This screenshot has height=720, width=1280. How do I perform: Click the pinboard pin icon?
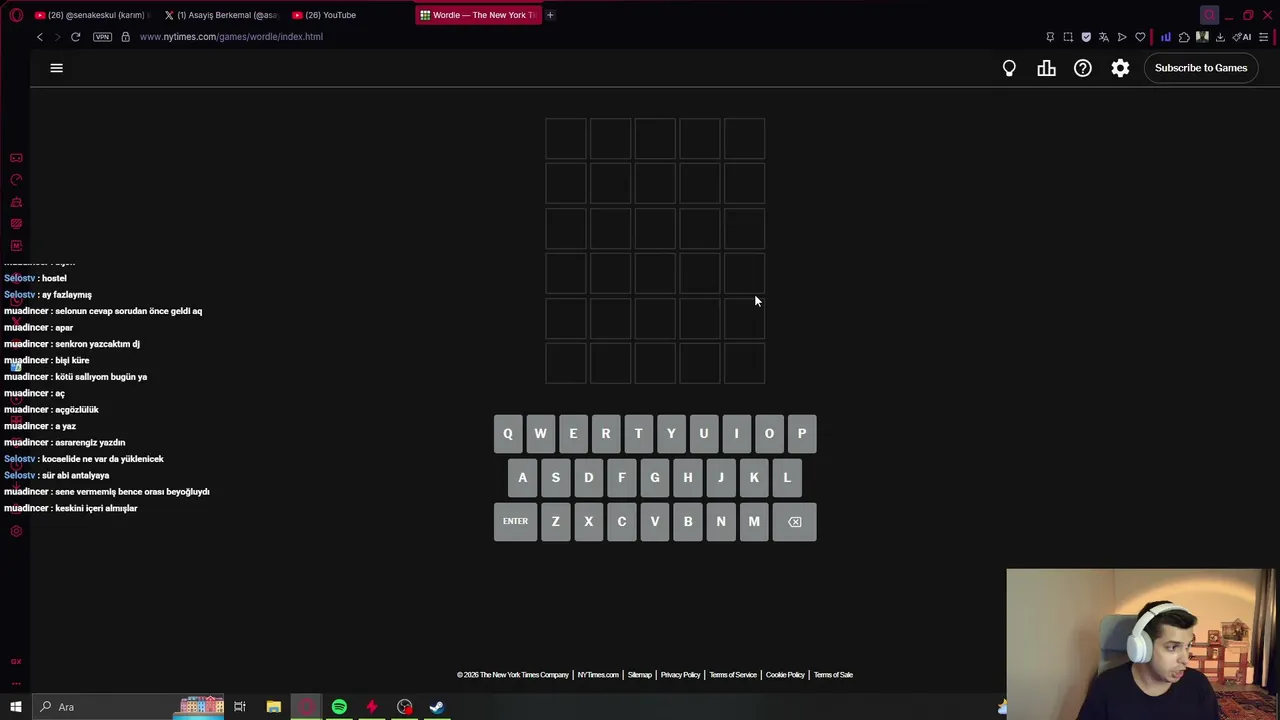pyautogui.click(x=1050, y=37)
